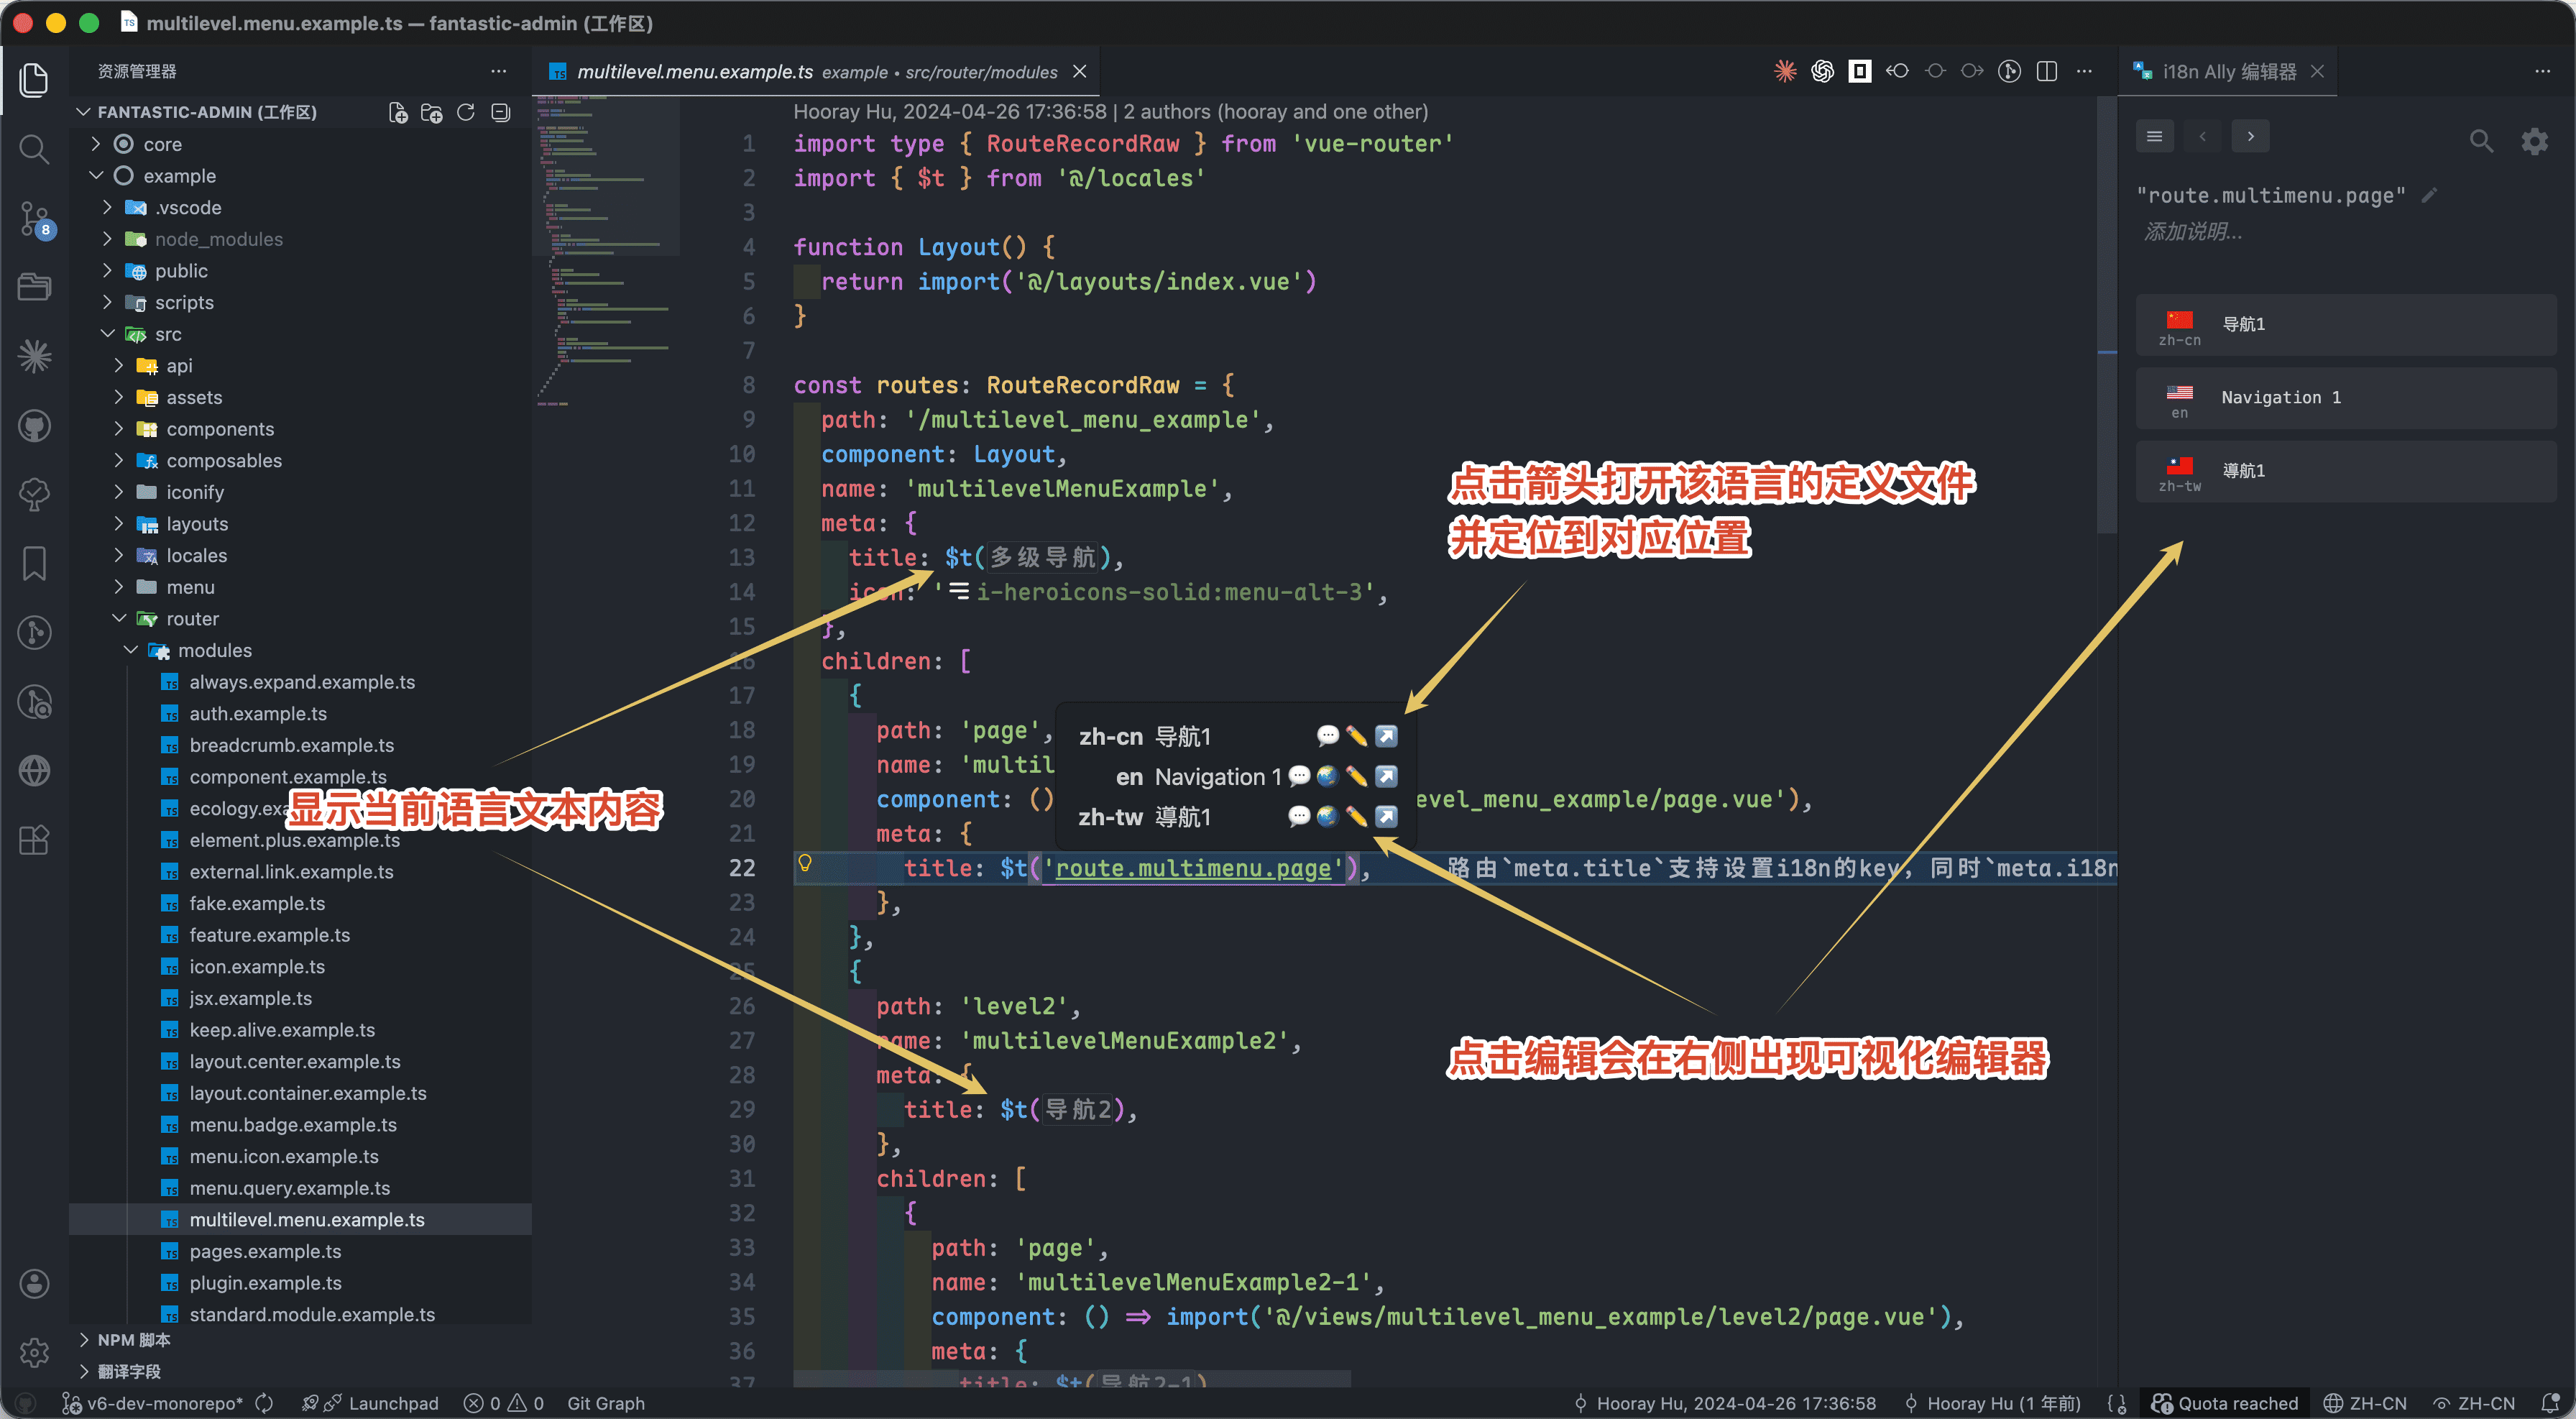
Task: Expand the NPM 脚本 section
Action: pos(84,1340)
